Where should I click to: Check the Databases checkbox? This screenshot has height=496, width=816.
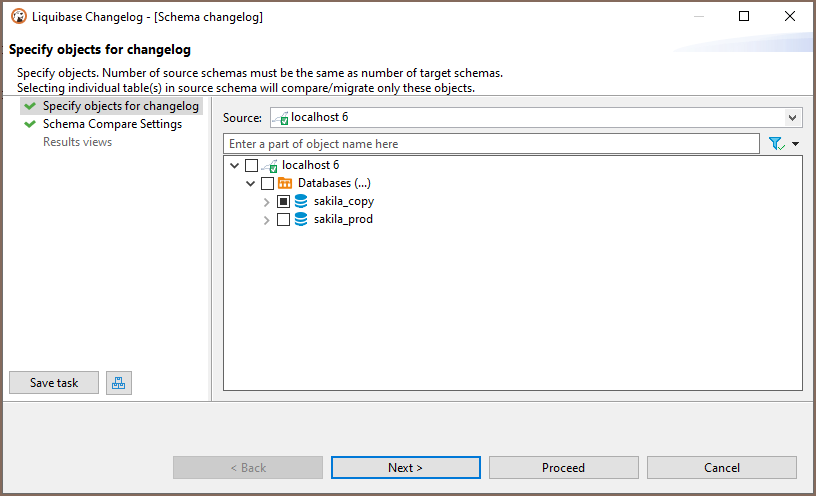tap(267, 184)
